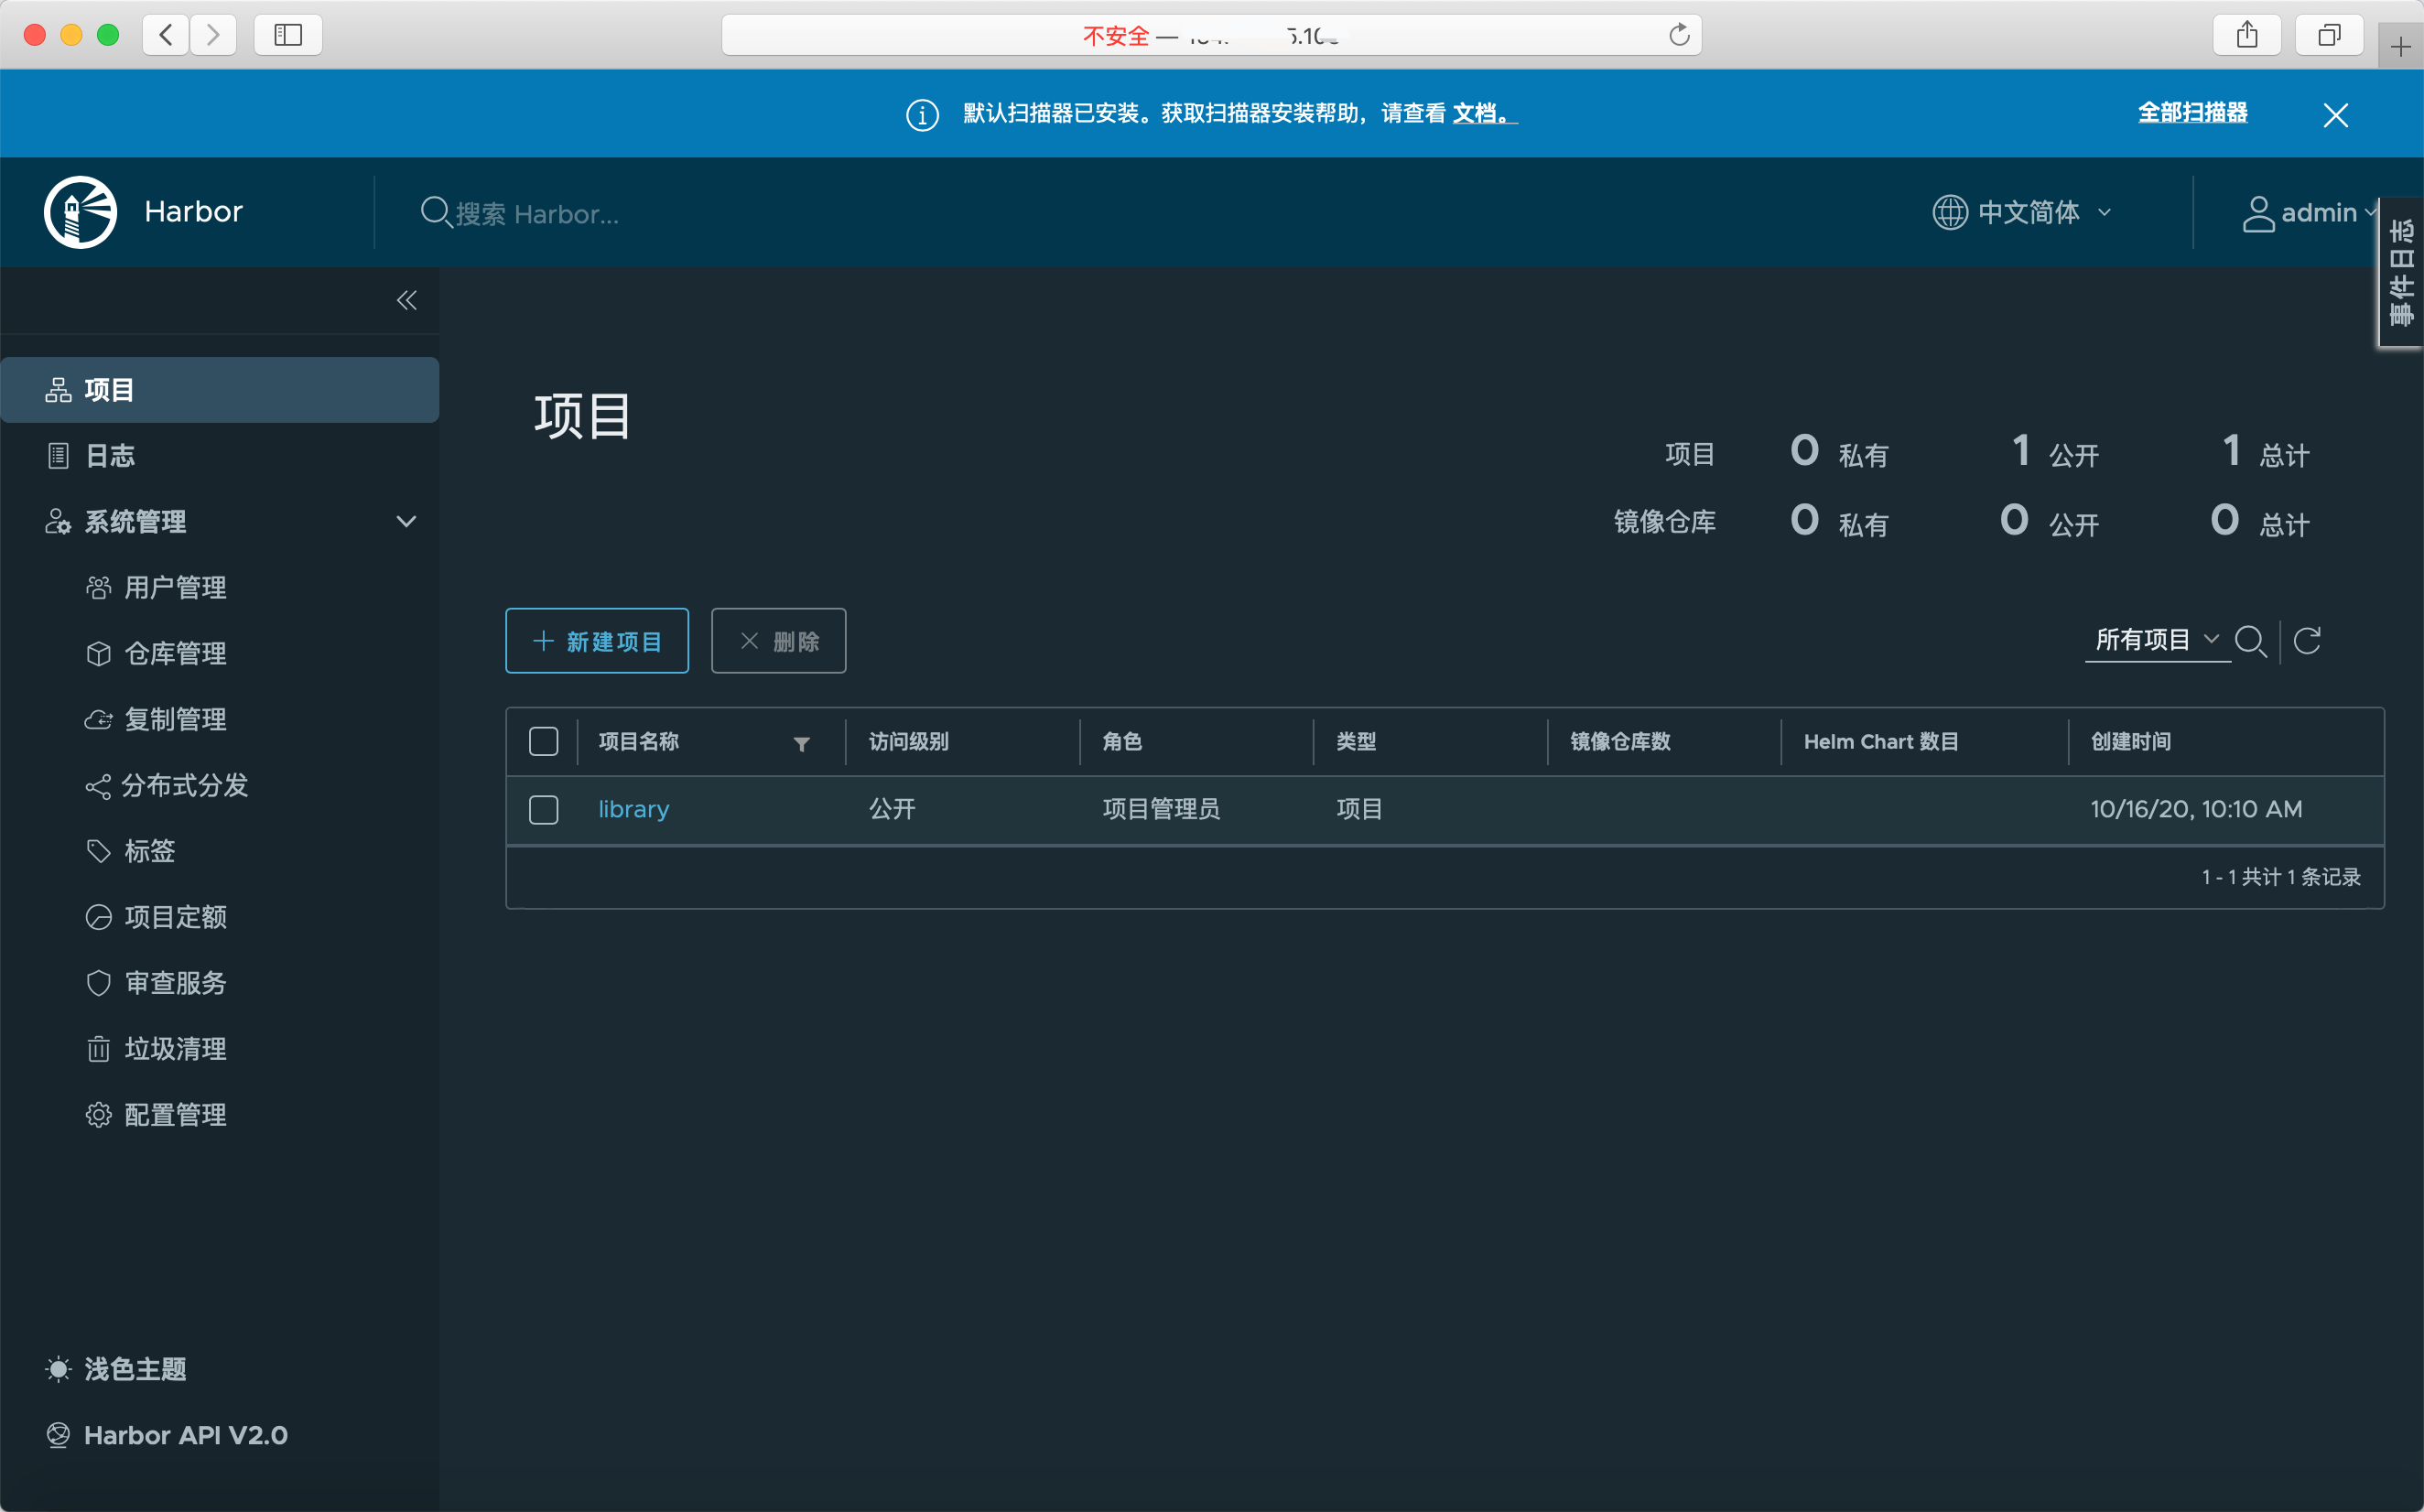This screenshot has height=1512, width=2424.
Task: Open the 所有项目 filter dropdown
Action: click(2157, 640)
